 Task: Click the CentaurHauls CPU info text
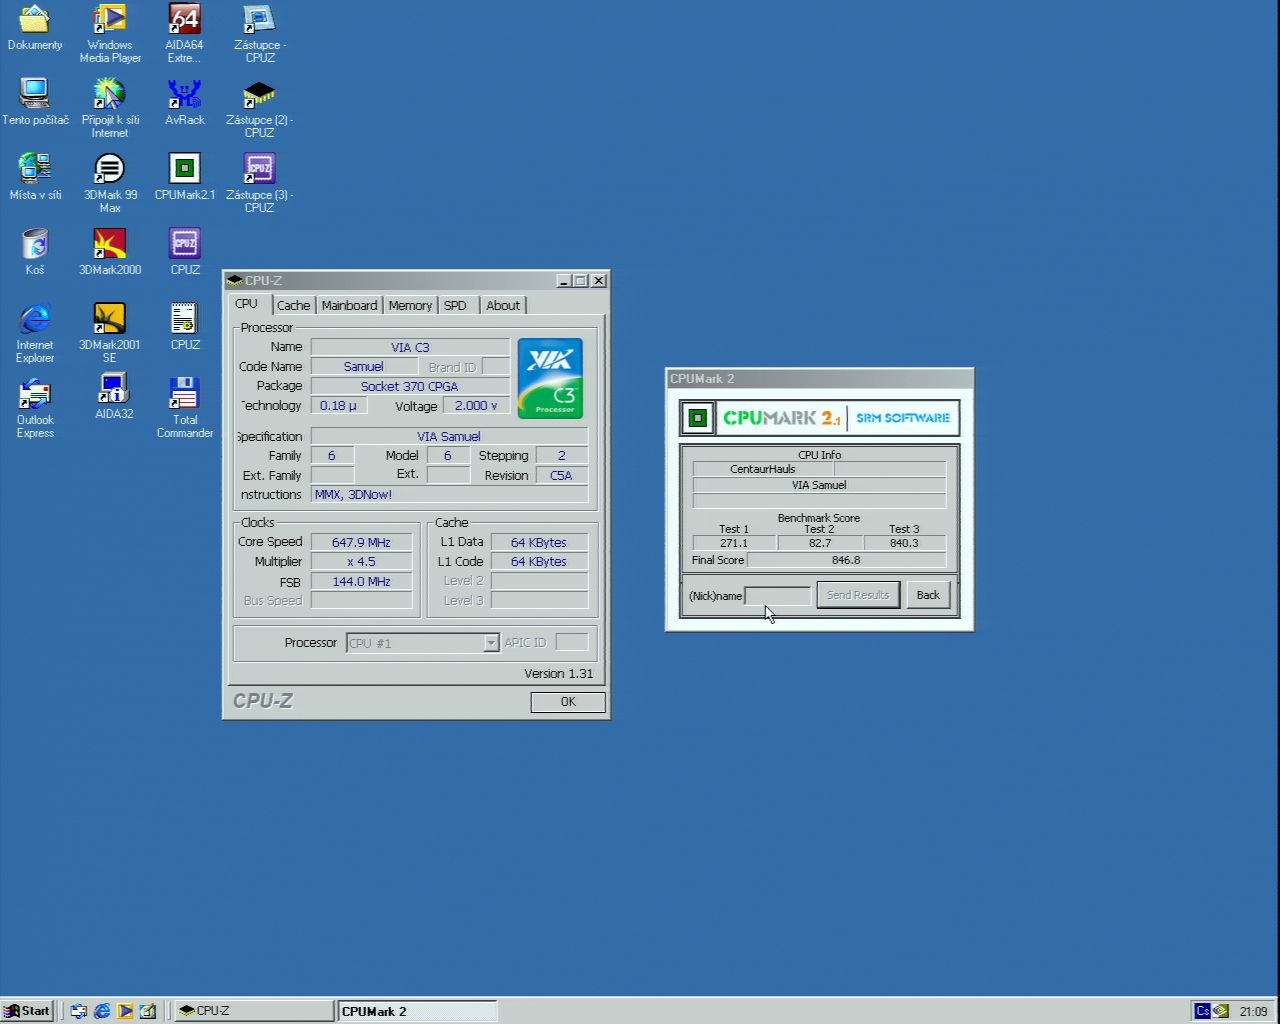(763, 469)
